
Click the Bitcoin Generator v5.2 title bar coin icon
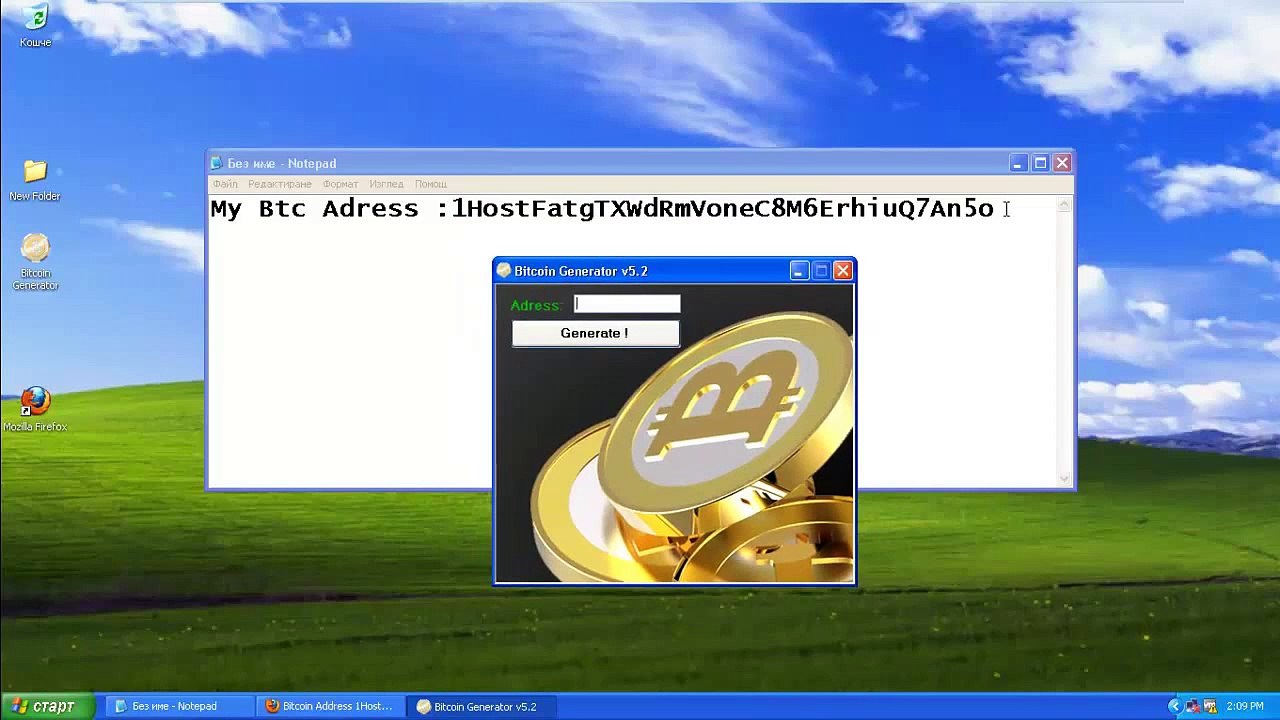point(504,271)
